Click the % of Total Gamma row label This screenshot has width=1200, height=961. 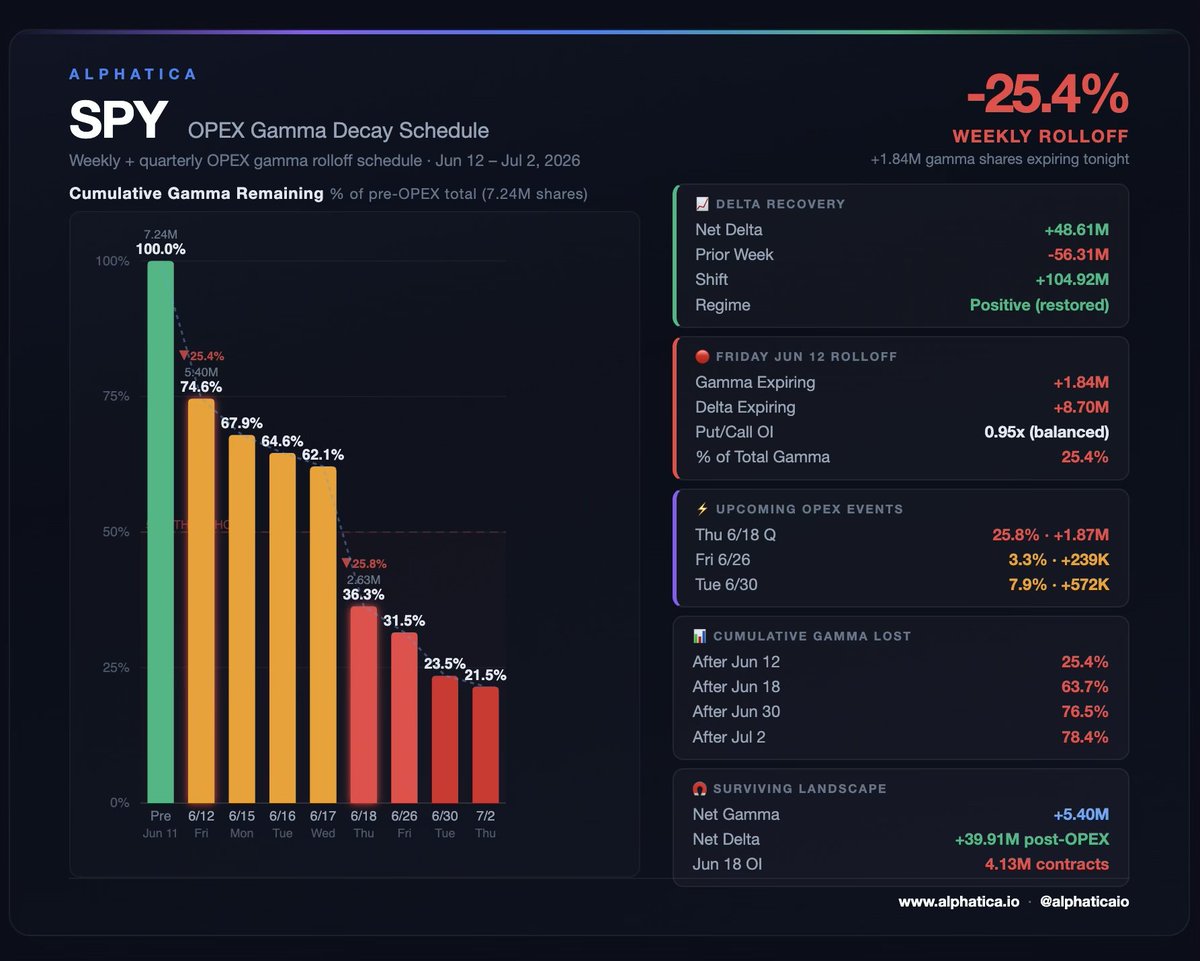[x=762, y=457]
